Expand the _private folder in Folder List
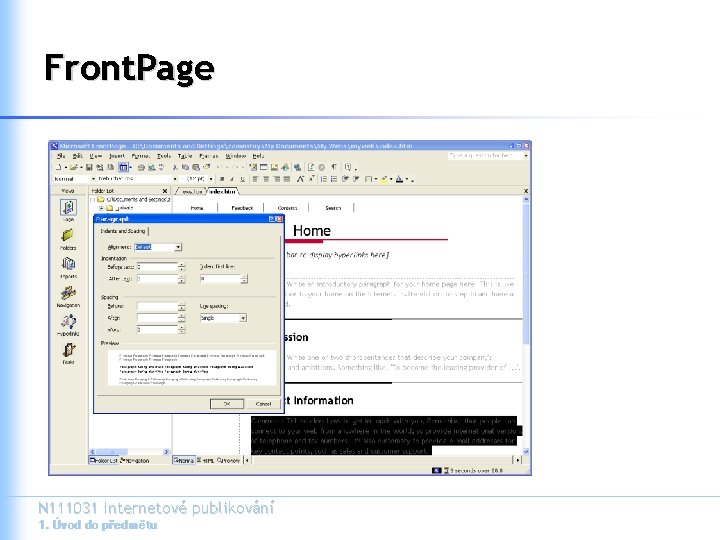Screen dimensions: 720x540 (101, 208)
